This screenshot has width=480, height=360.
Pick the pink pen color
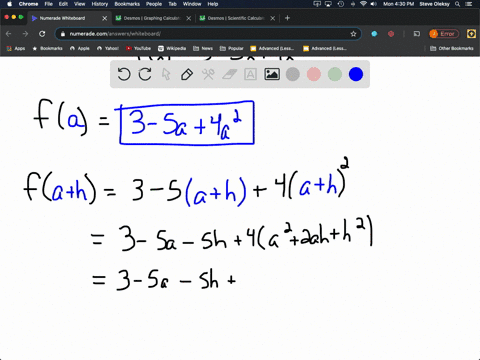314,74
